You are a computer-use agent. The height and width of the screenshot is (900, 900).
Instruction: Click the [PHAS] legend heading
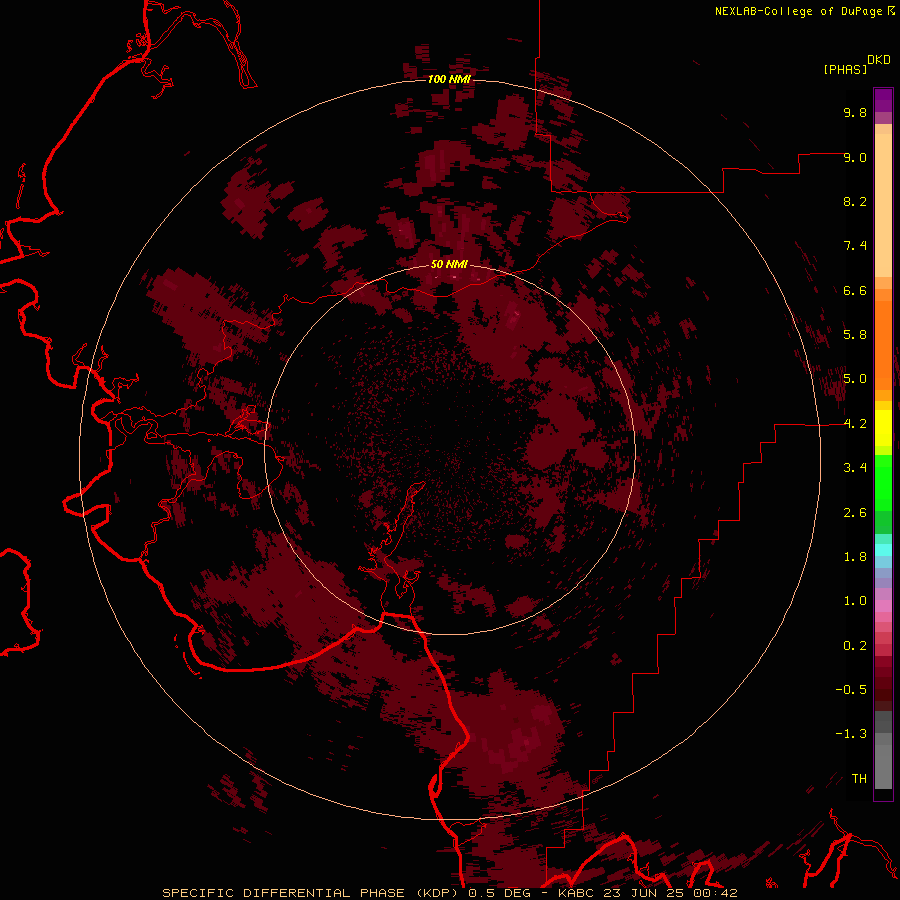coord(845,69)
